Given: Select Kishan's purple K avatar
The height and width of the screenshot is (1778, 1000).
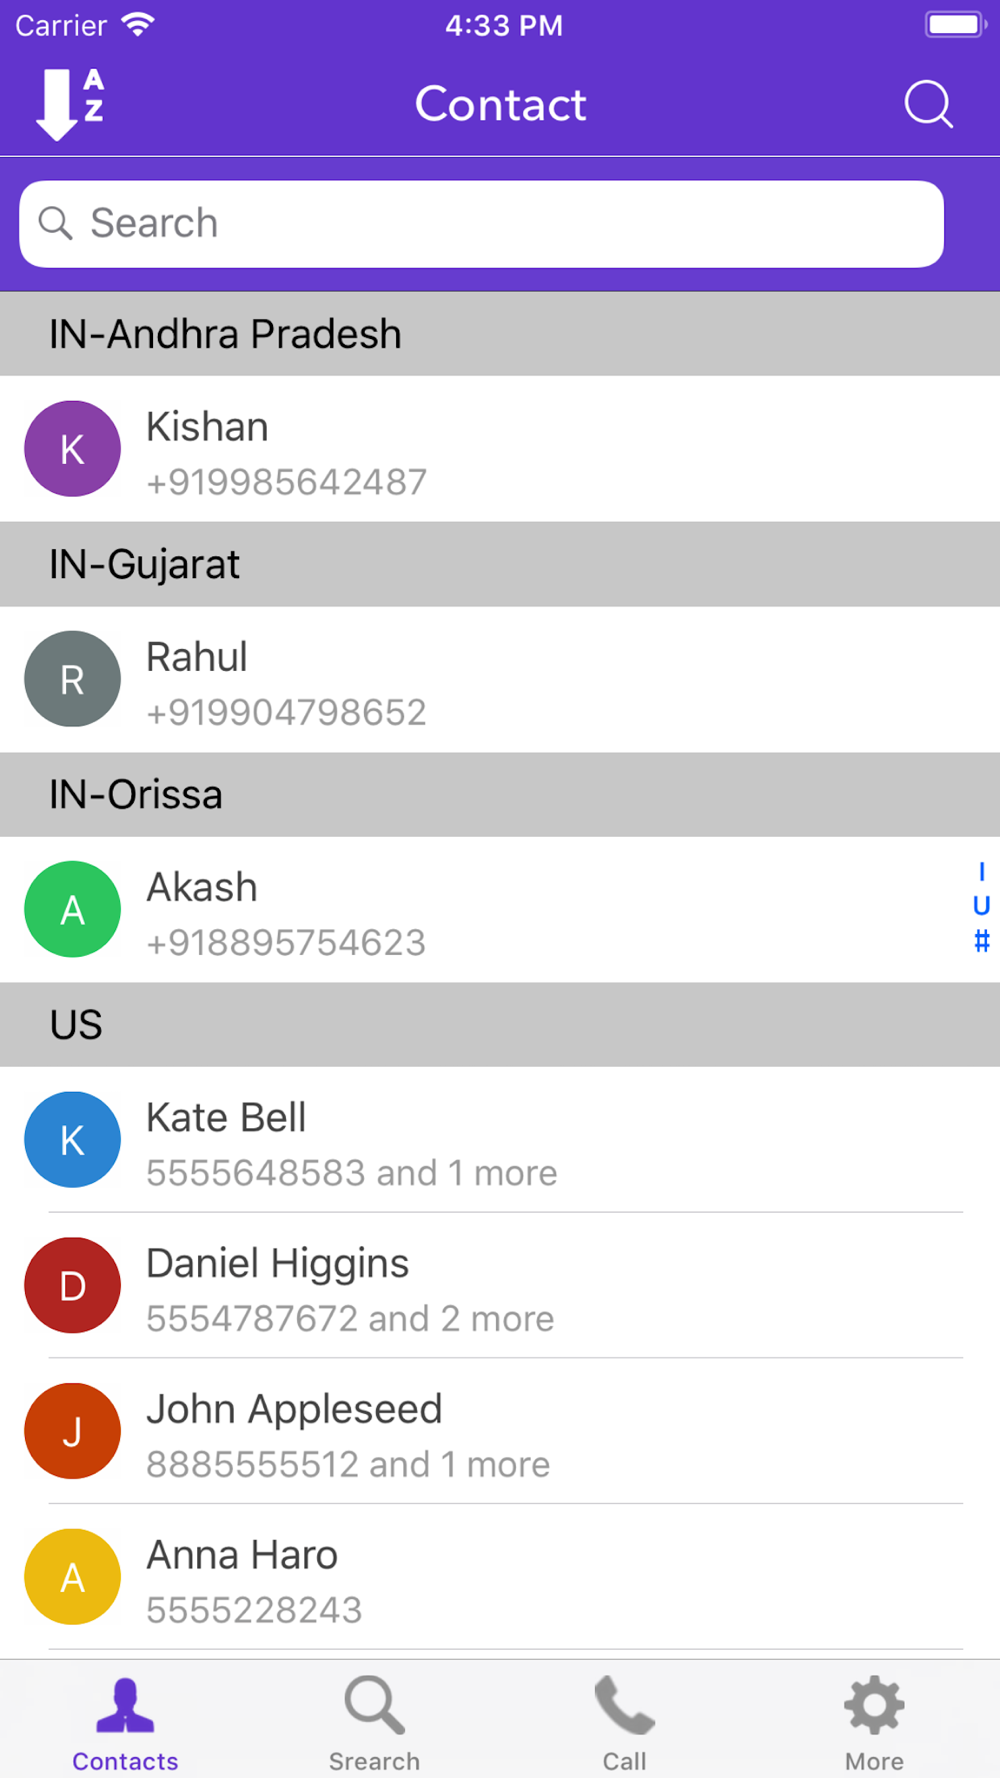Looking at the screenshot, I should click(72, 449).
